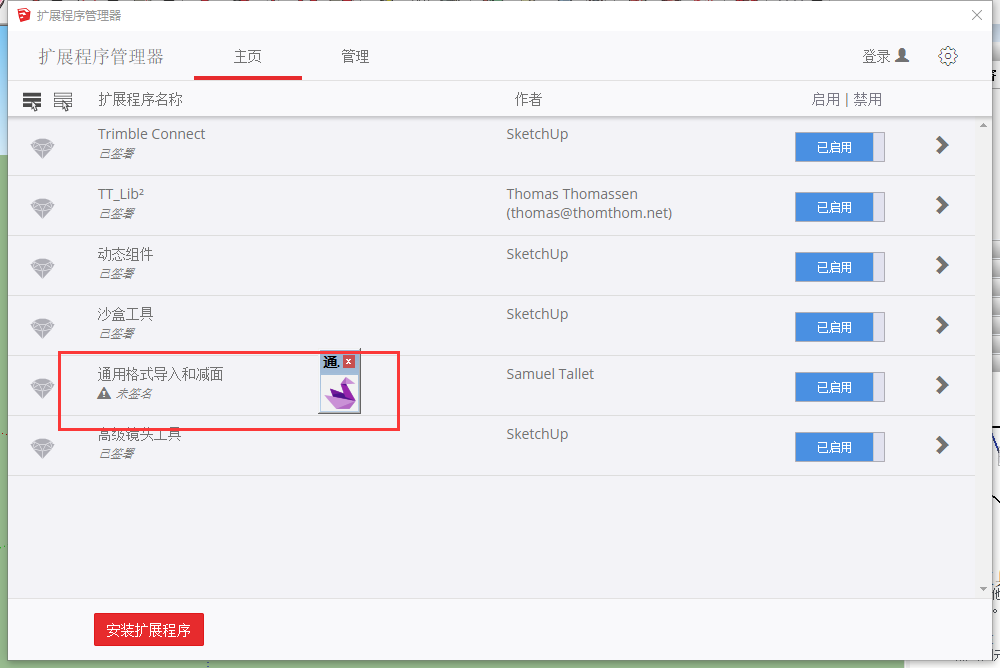Click the 作者 column header
The height and width of the screenshot is (668, 1000).
click(528, 100)
